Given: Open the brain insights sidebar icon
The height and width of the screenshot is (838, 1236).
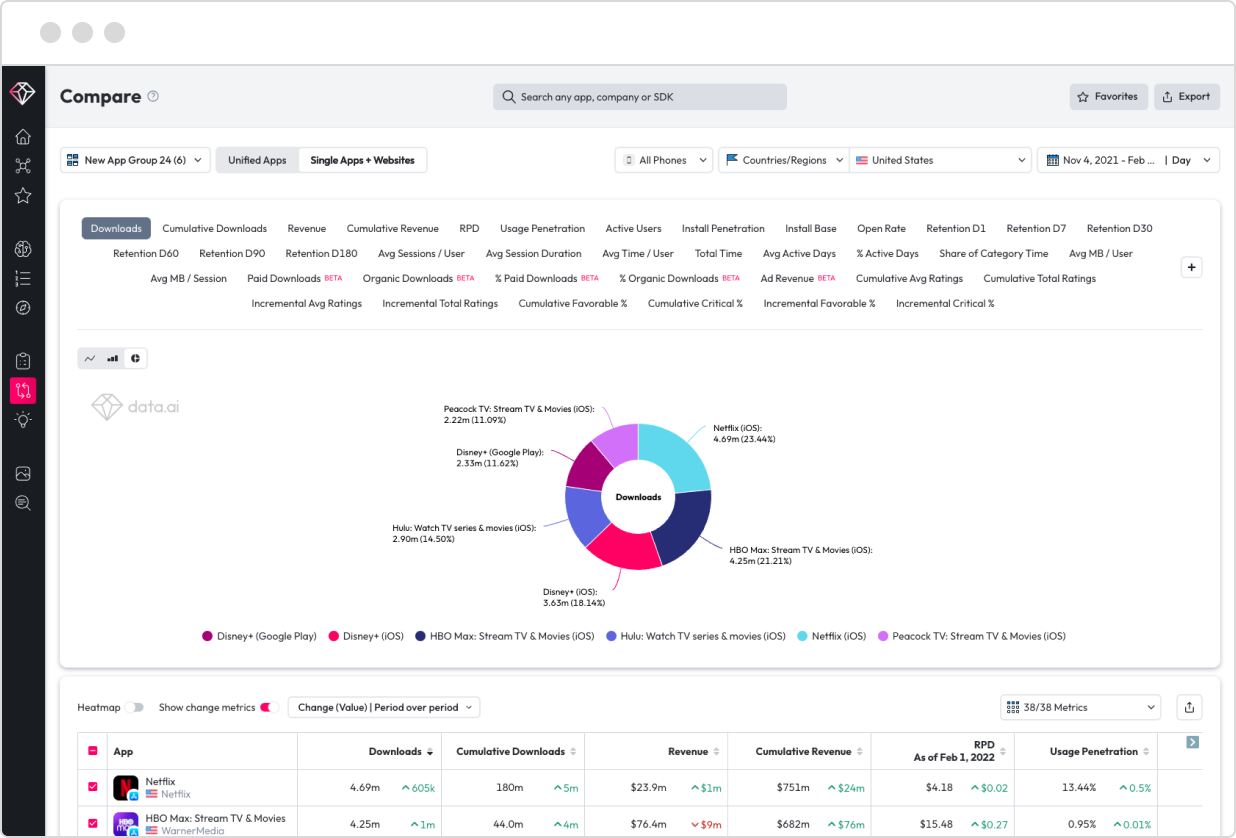Looking at the screenshot, I should point(23,249).
